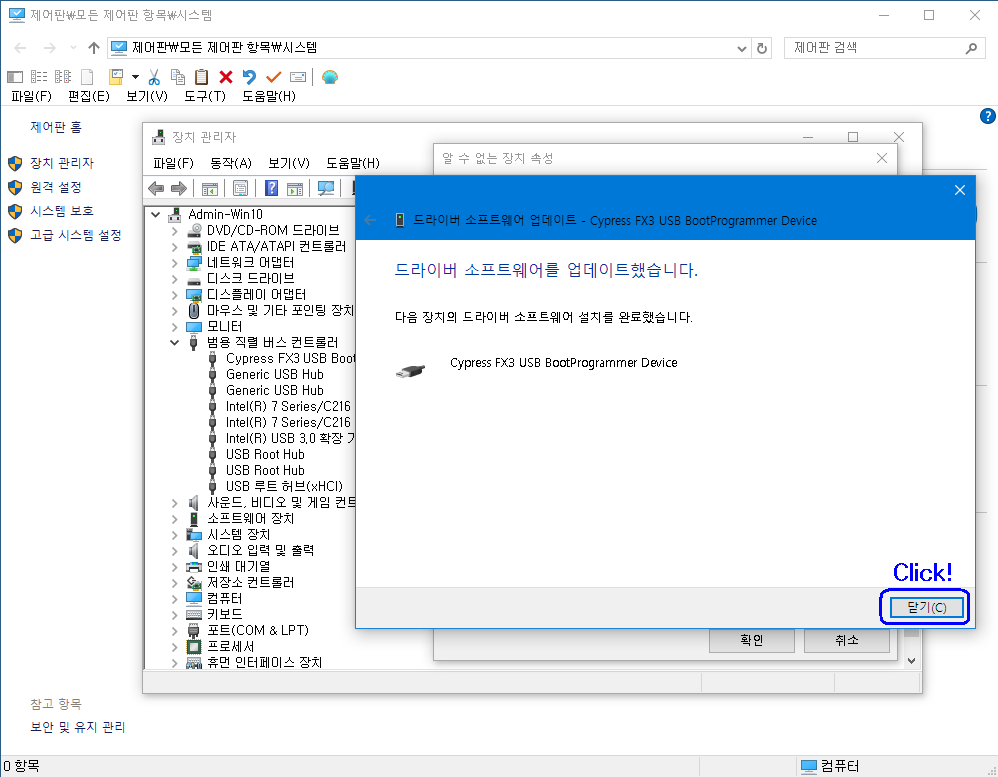Click the Paste clipboard icon in Control Panel toolbar
The image size is (998, 777).
(201, 77)
